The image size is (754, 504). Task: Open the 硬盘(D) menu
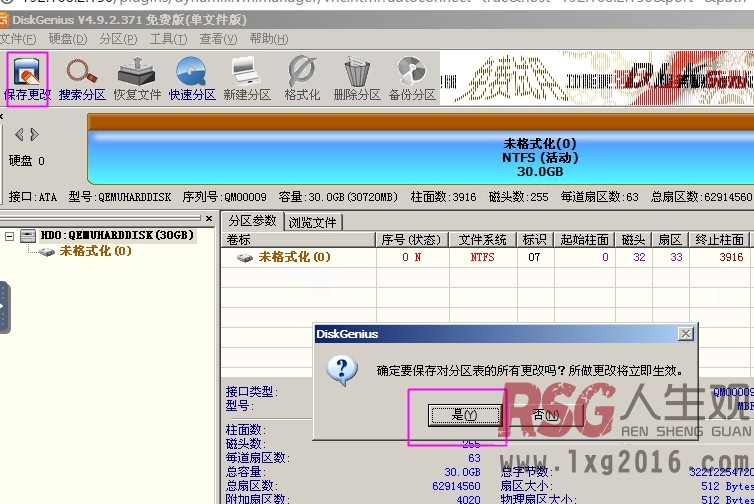coord(68,39)
